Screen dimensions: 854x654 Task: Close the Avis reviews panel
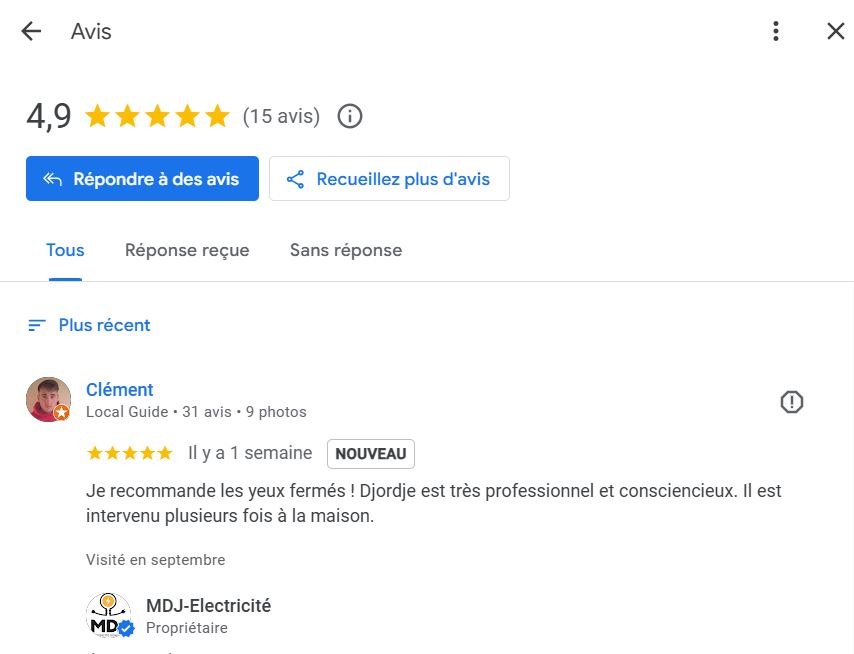click(x=836, y=32)
